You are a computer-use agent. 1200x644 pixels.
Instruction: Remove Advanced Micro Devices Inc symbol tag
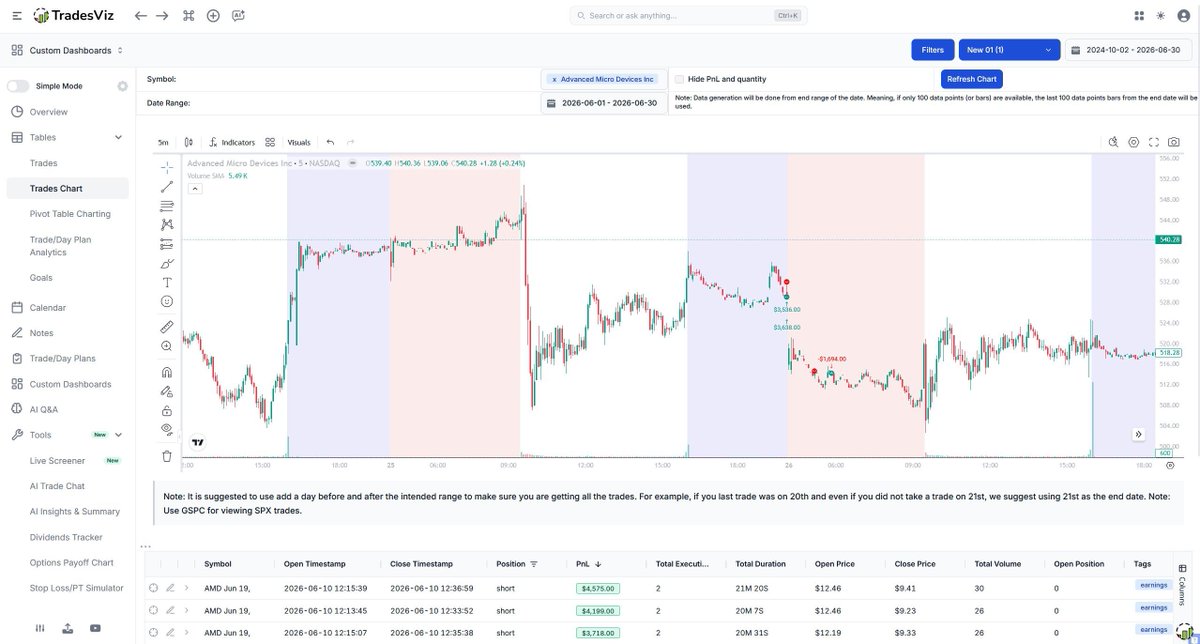point(554,79)
